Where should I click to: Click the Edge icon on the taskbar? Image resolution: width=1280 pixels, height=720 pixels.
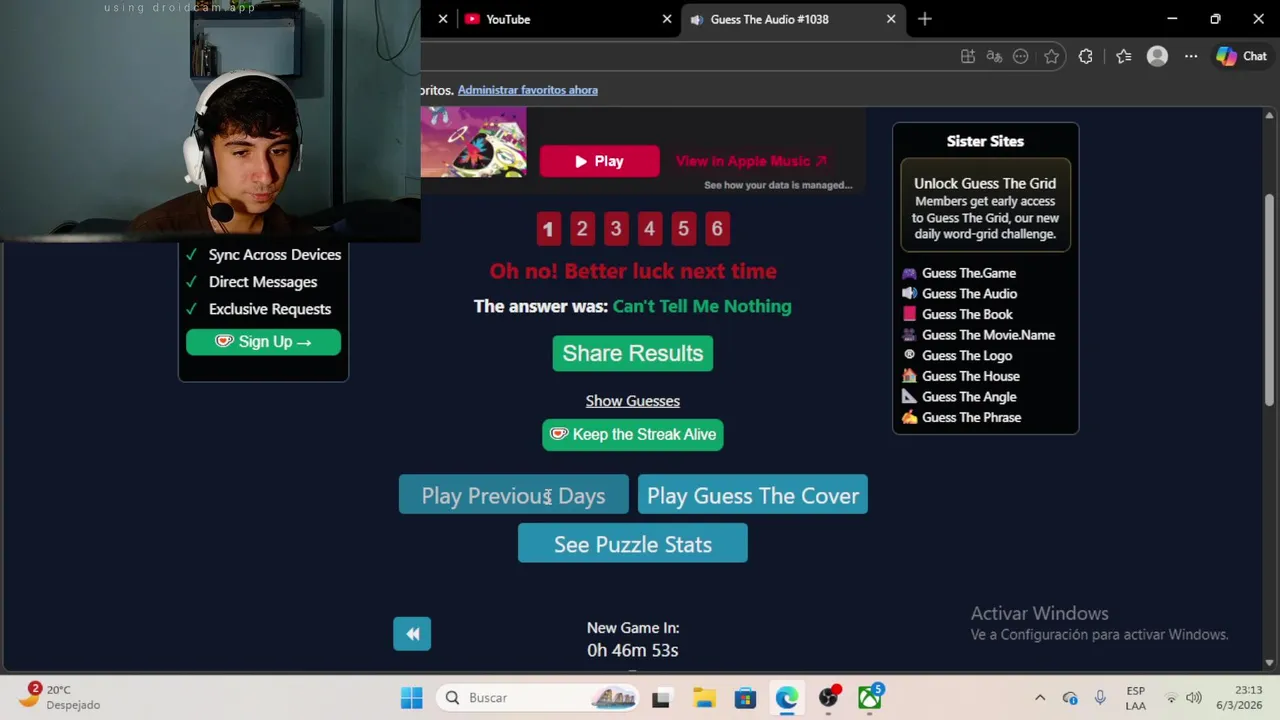787,698
